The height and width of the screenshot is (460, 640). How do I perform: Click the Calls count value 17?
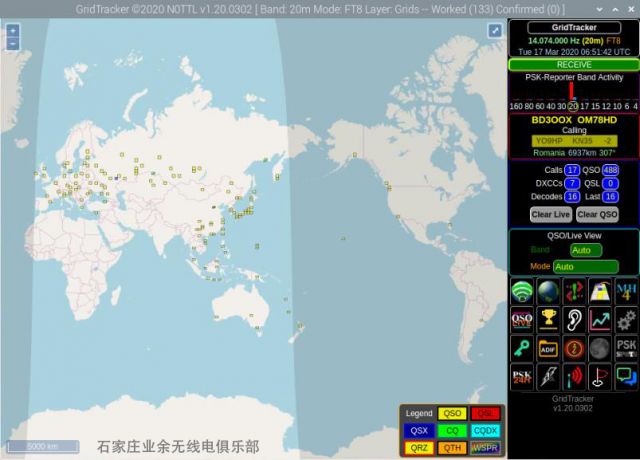tap(572, 170)
